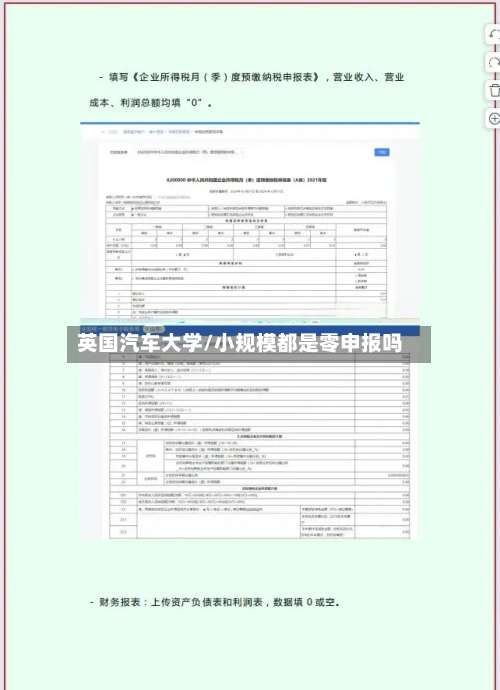Rotate image counter-clockwise with the top side icon

click(x=493, y=35)
